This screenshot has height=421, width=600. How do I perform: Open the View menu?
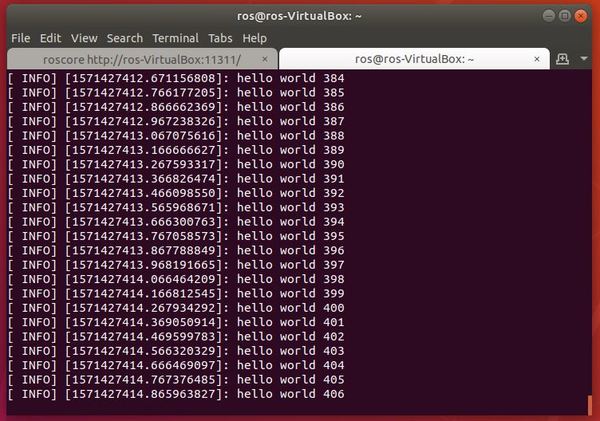point(84,38)
